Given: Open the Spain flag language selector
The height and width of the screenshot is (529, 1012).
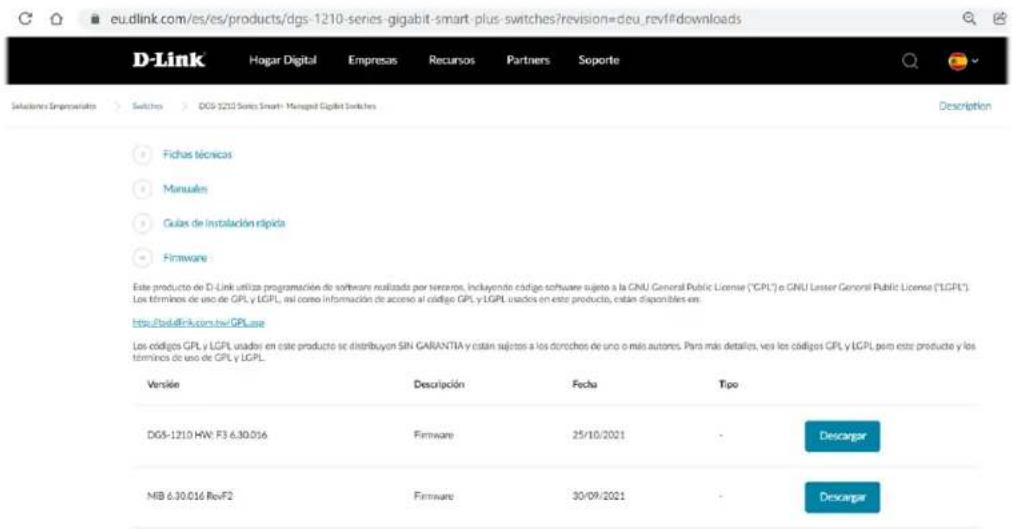Looking at the screenshot, I should (x=963, y=61).
